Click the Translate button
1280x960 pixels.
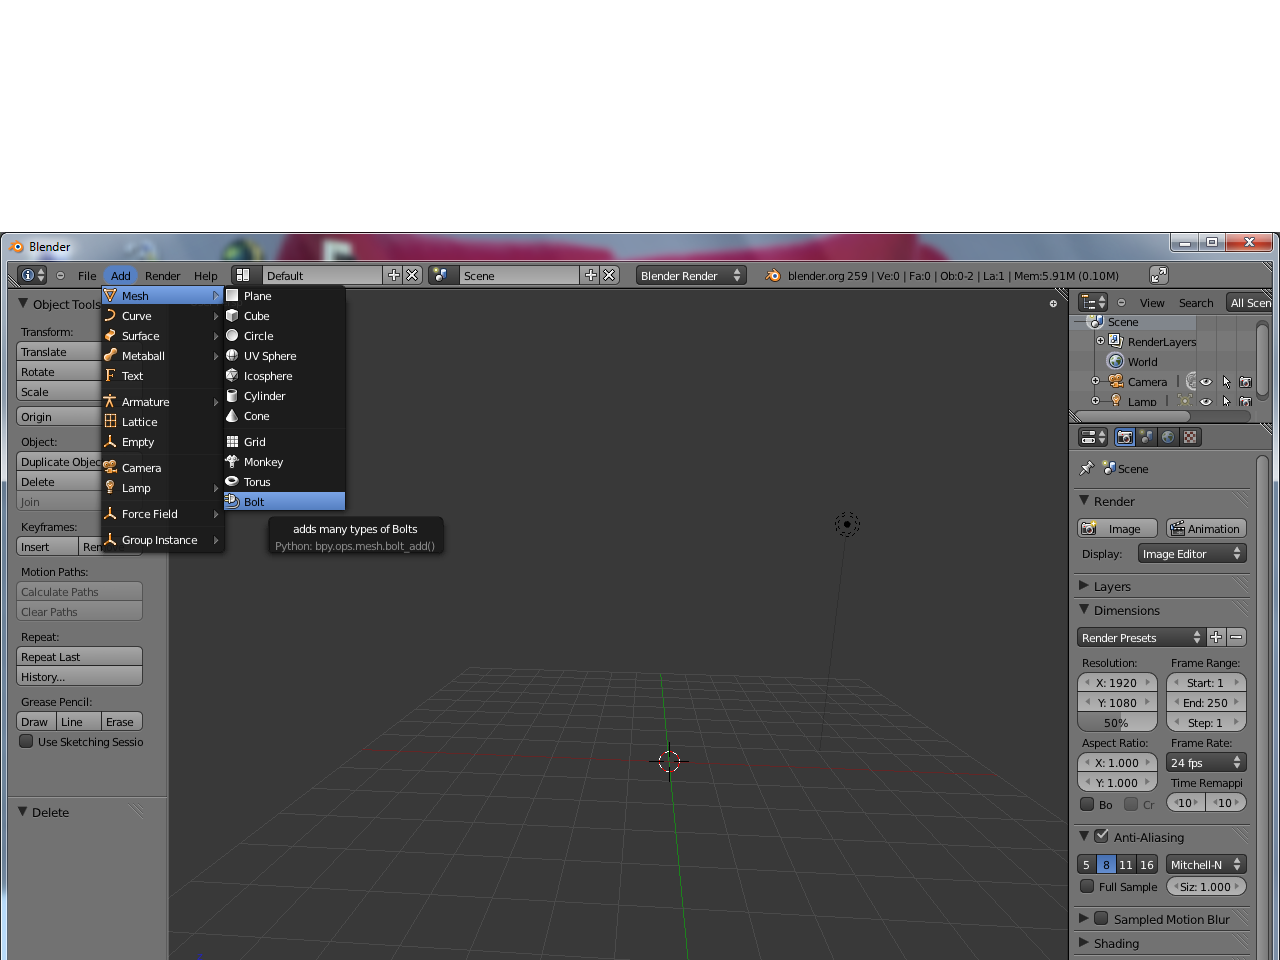click(60, 352)
